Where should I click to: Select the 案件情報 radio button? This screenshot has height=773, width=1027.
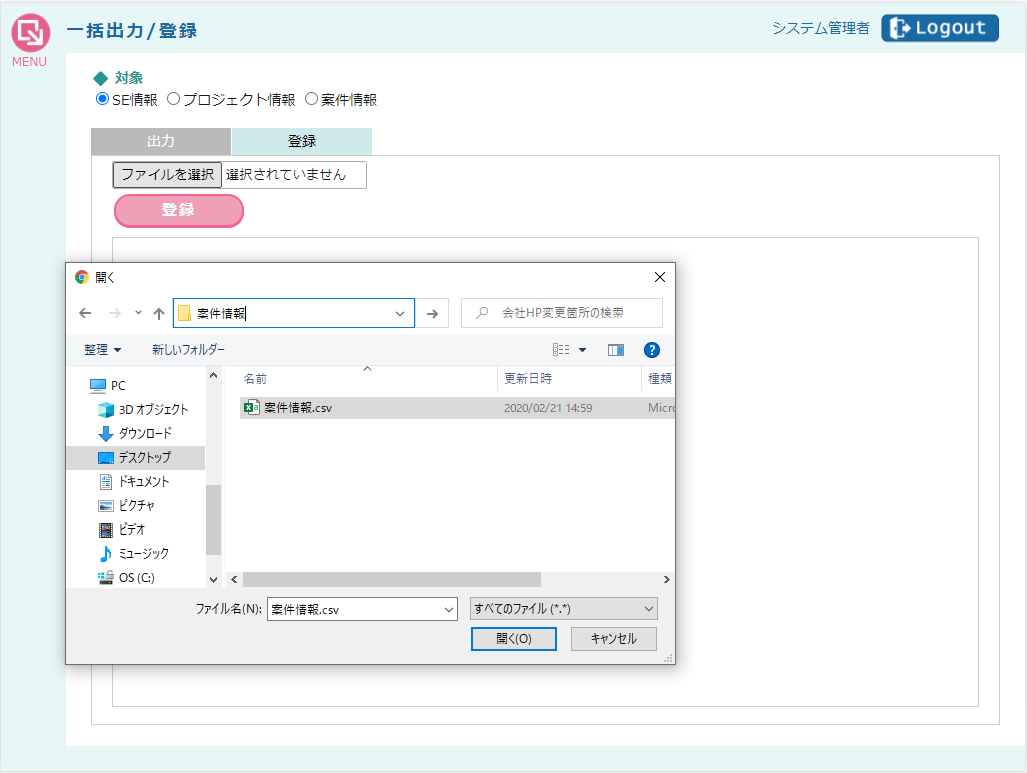click(312, 99)
